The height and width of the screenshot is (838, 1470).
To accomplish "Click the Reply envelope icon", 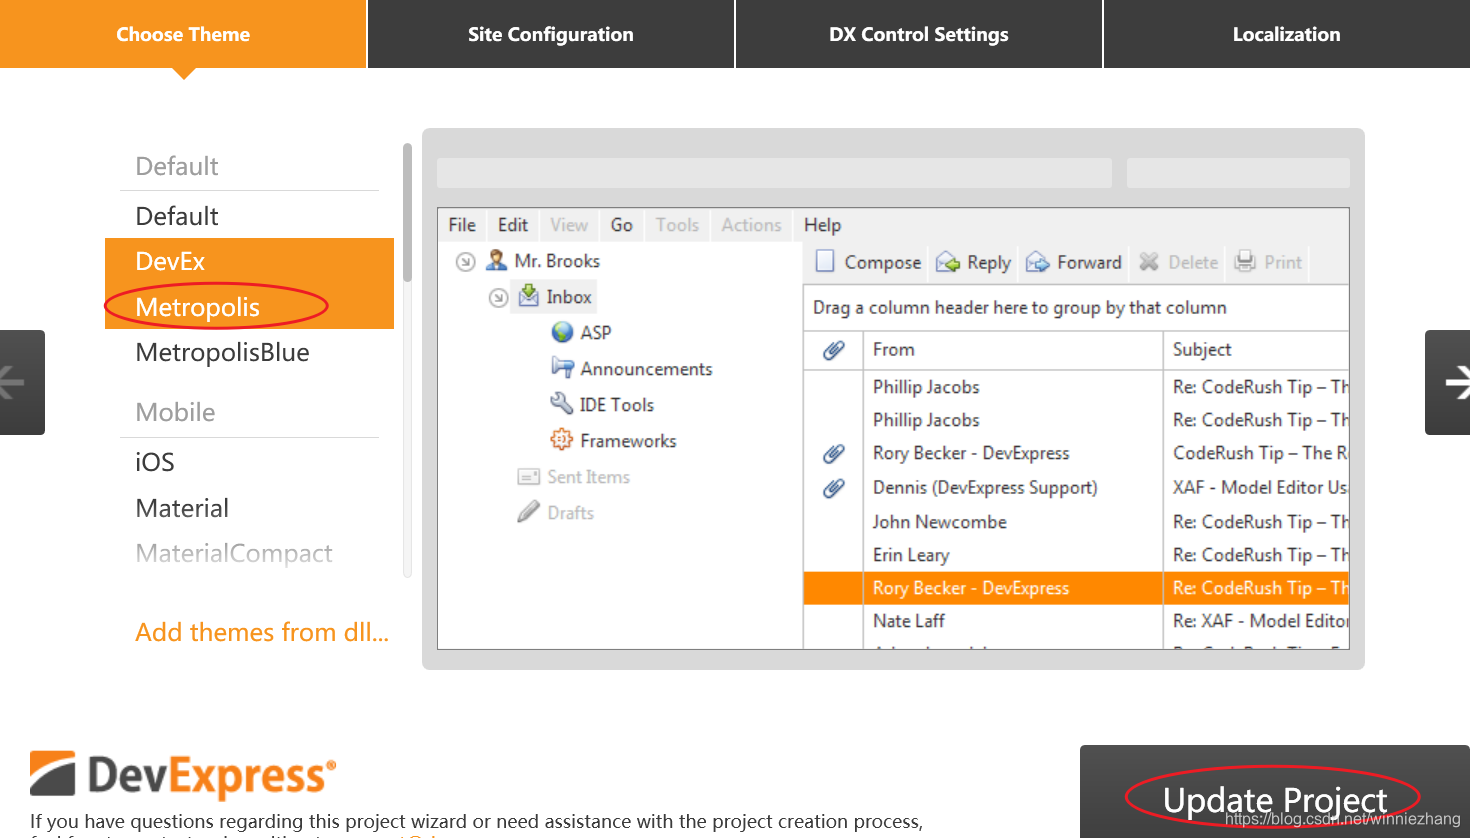I will 948,262.
